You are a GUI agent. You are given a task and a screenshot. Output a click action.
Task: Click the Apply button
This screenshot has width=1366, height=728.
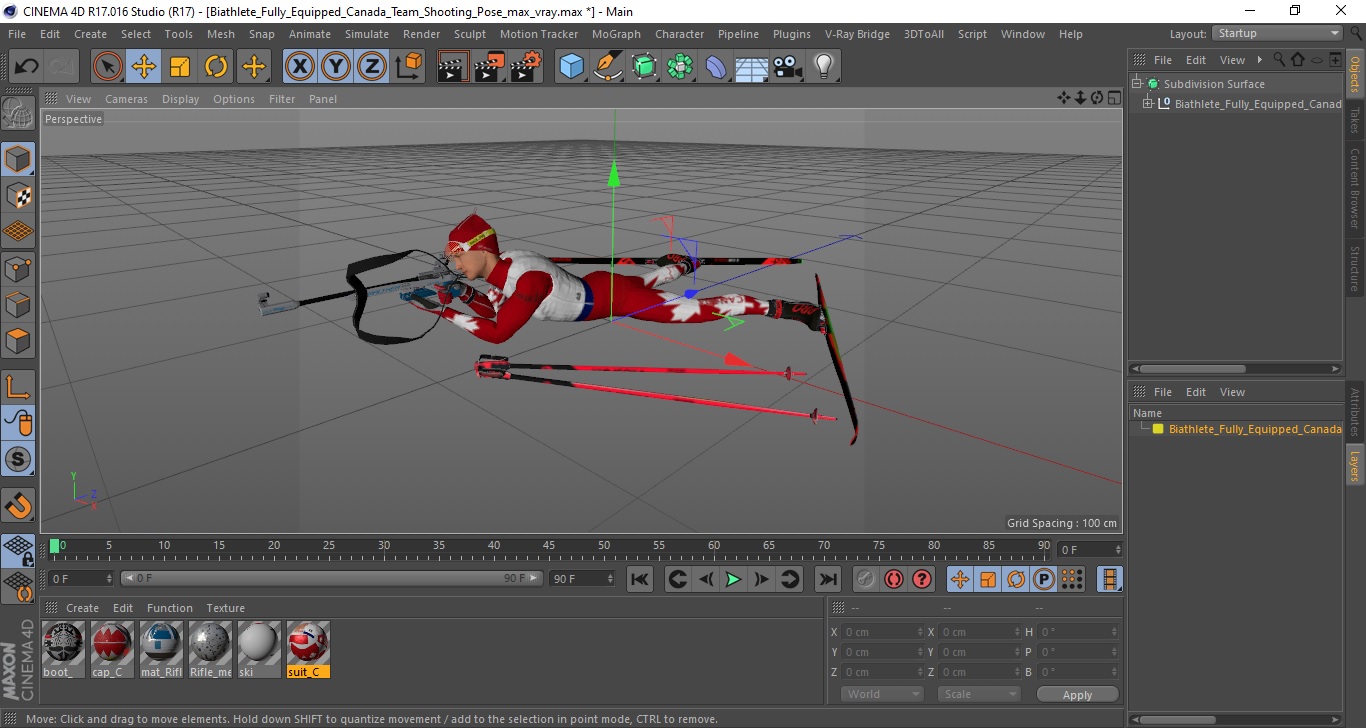[1077, 695]
